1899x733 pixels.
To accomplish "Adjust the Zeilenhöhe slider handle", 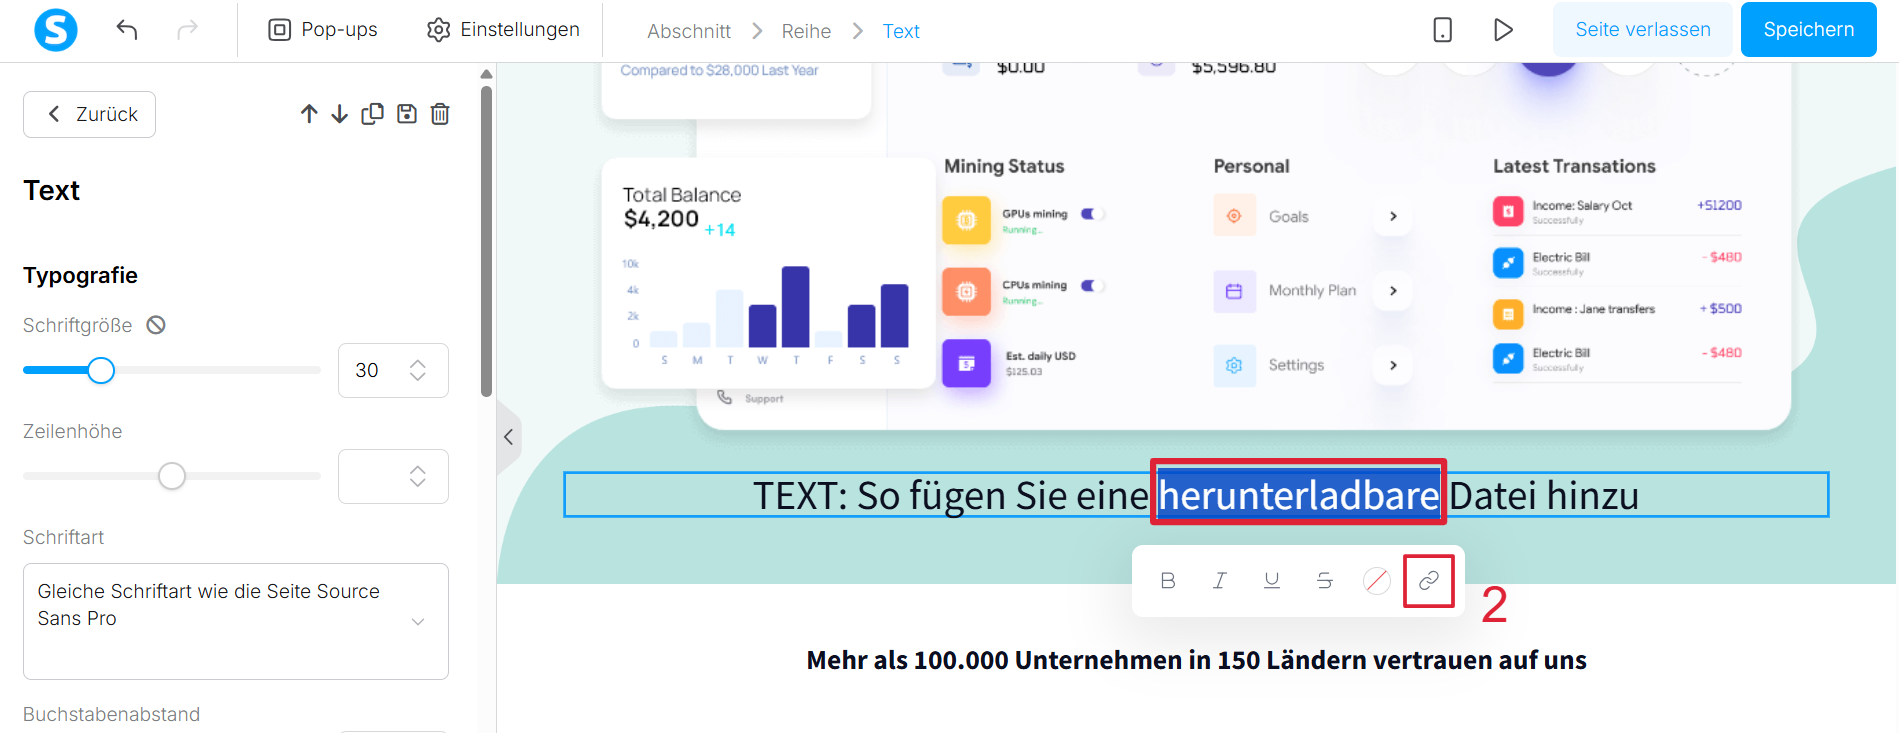I will coord(172,476).
